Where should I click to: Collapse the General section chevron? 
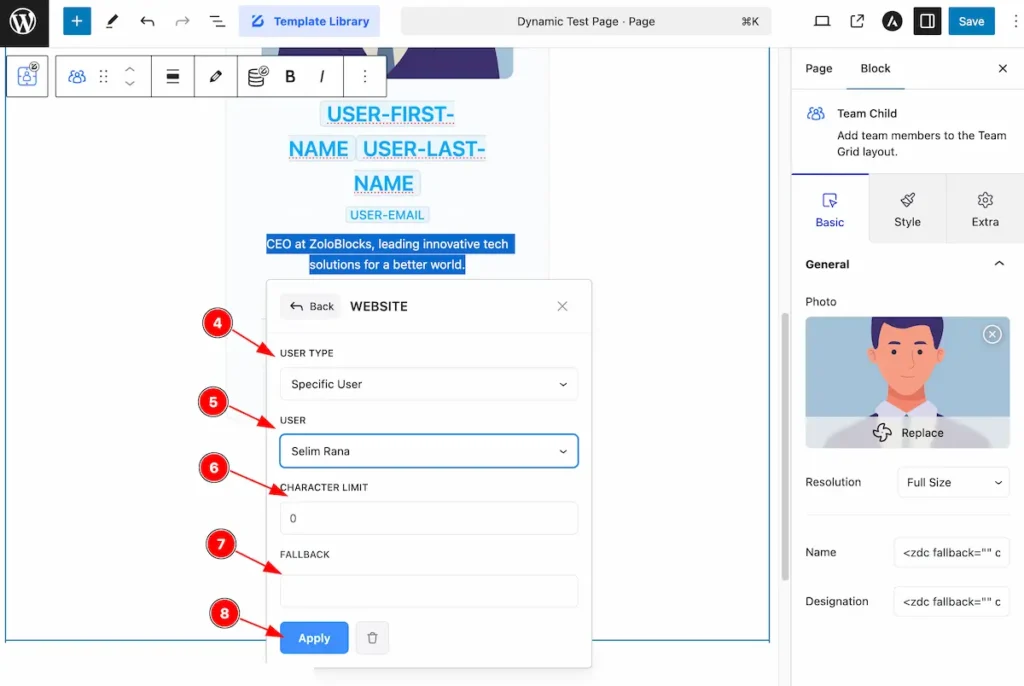coord(999,264)
